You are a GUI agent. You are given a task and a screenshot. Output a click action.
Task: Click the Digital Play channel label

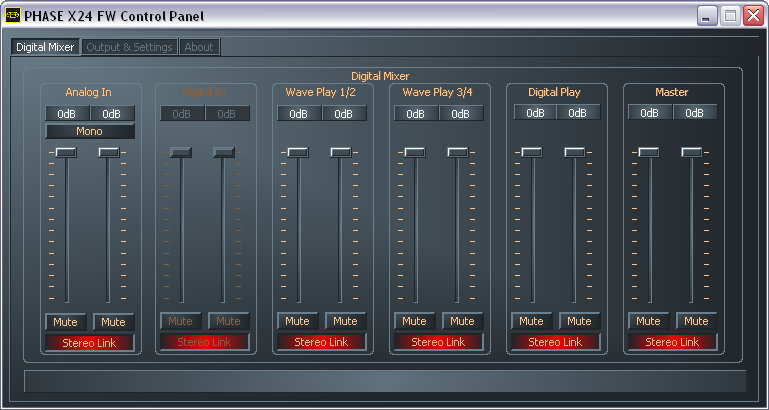tap(554, 92)
